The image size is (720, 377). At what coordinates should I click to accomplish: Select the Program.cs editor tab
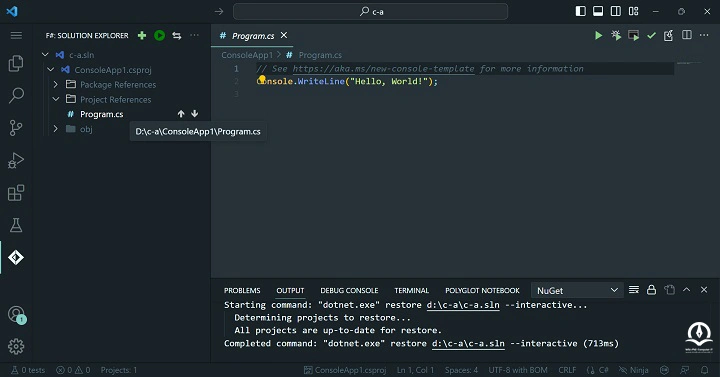pos(253,35)
